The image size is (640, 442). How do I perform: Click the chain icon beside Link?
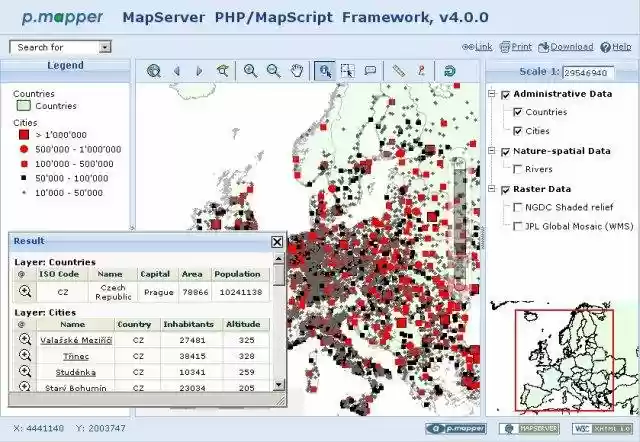click(x=468, y=47)
